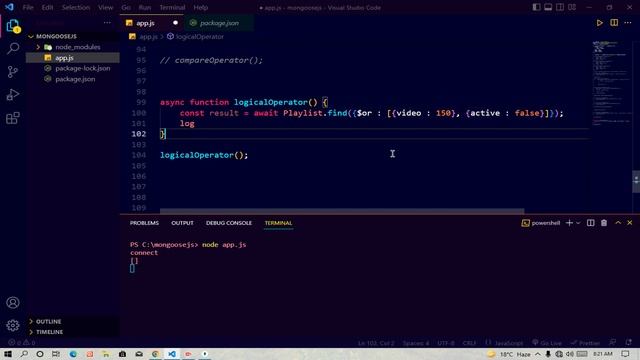Switch to the DEBUG CONSOLE tab

click(x=229, y=223)
